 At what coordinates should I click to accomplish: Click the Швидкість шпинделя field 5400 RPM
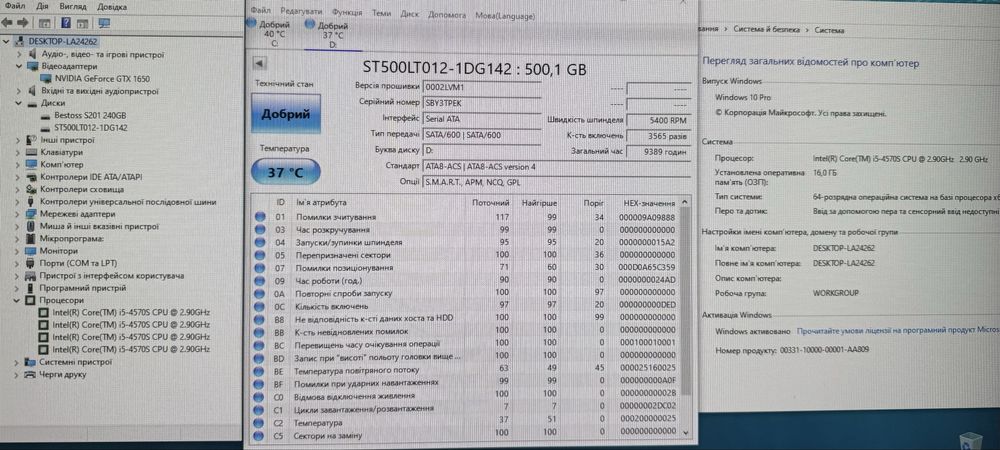pos(658,120)
